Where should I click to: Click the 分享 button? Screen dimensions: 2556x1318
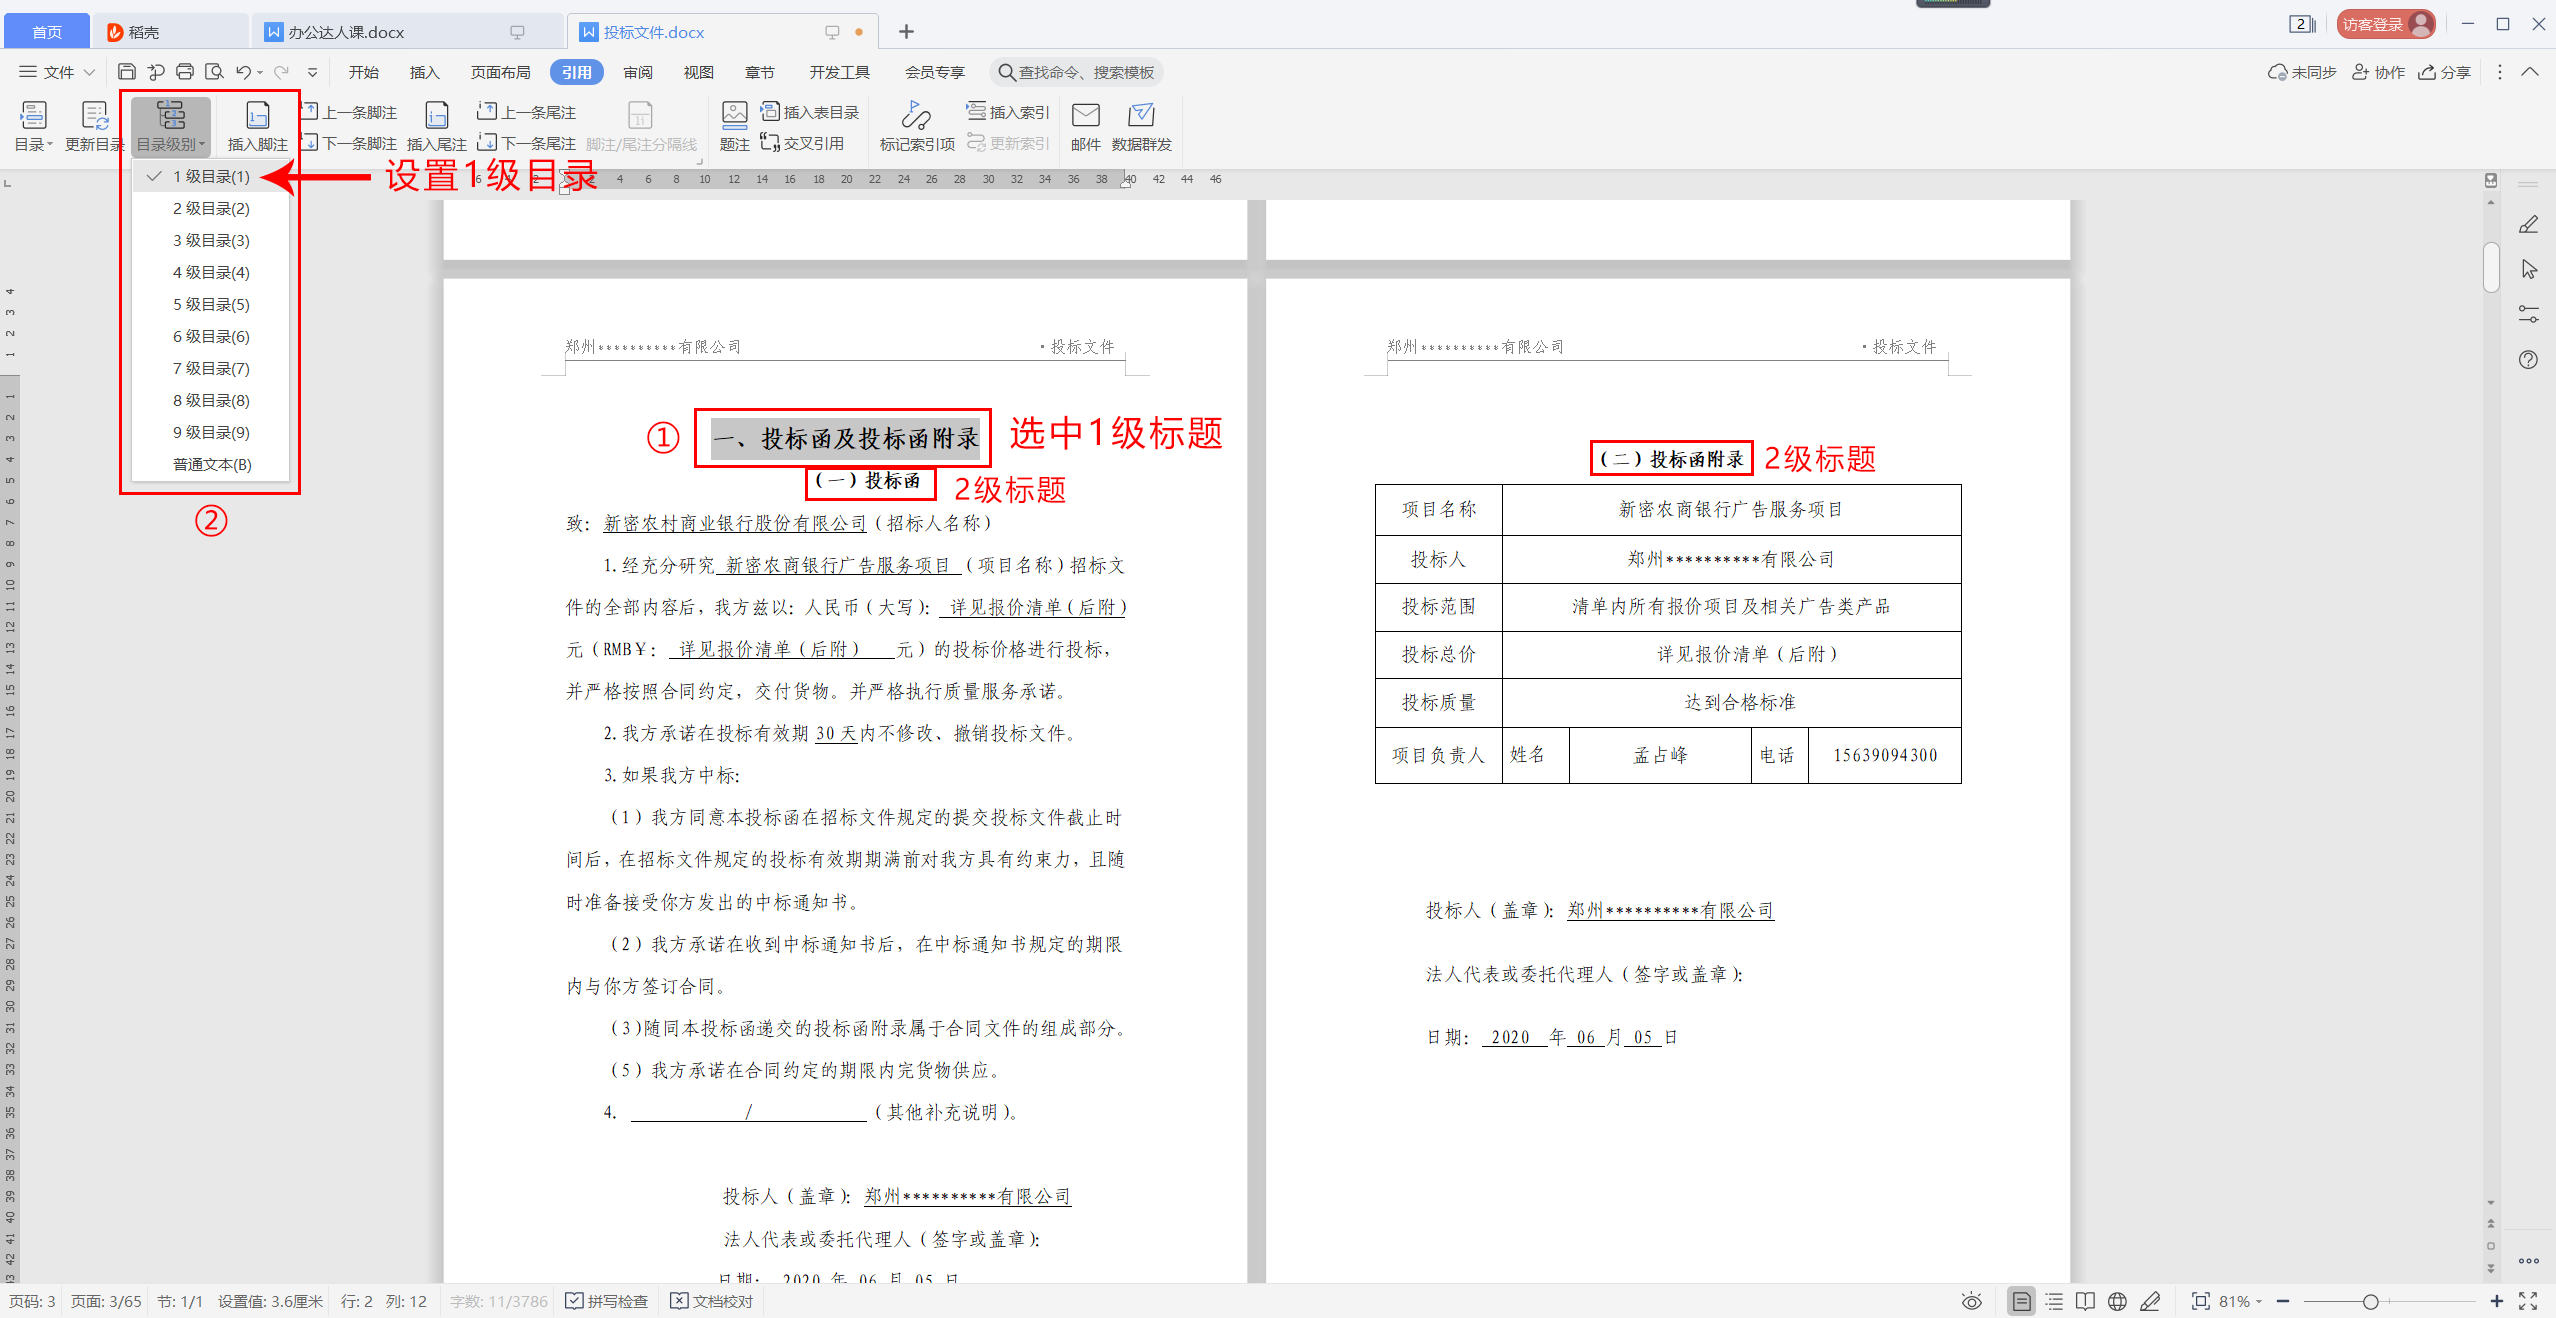tap(2445, 72)
